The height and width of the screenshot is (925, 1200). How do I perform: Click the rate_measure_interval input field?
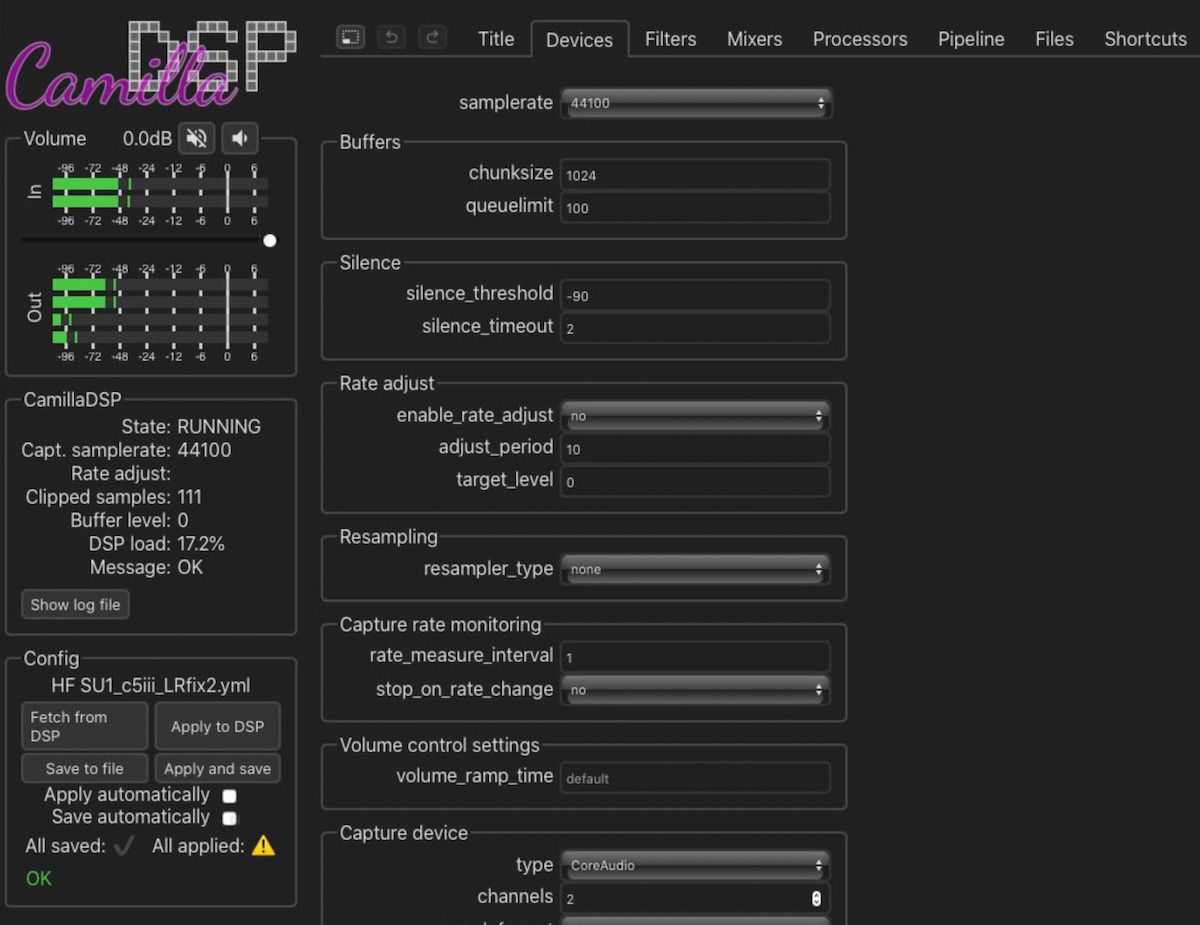click(x=695, y=657)
